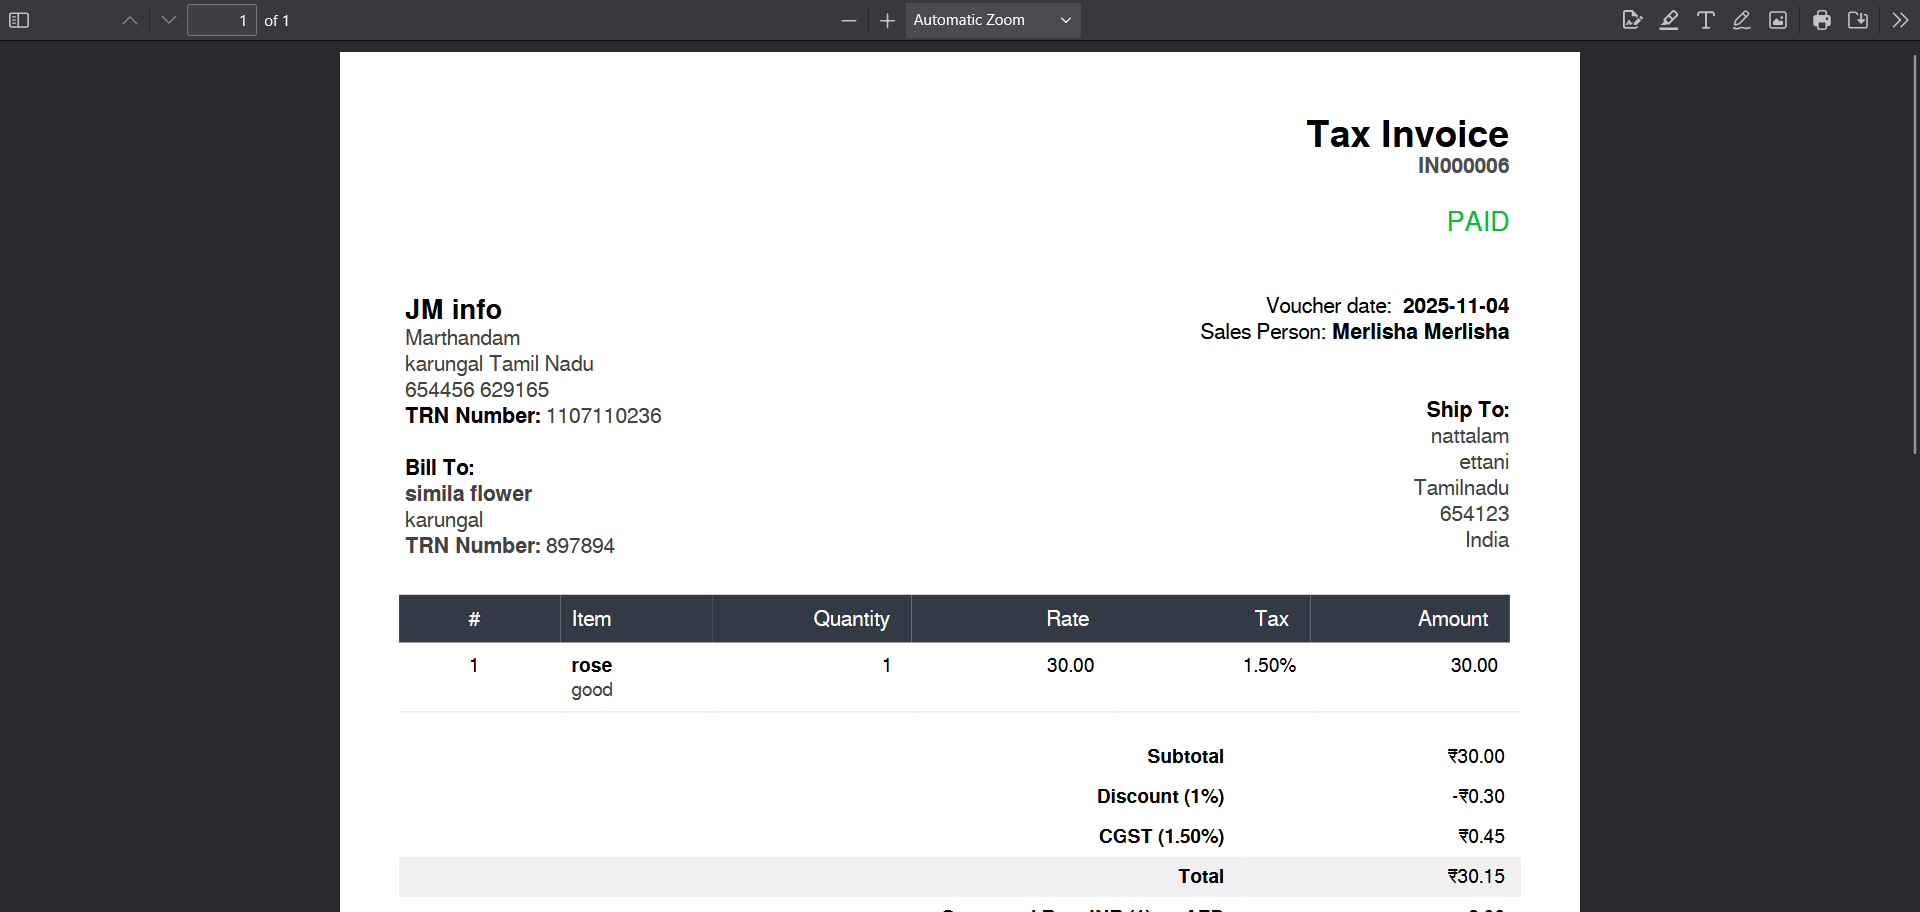Click the green PAID status text
Viewport: 1920px width, 912px height.
[x=1477, y=222]
